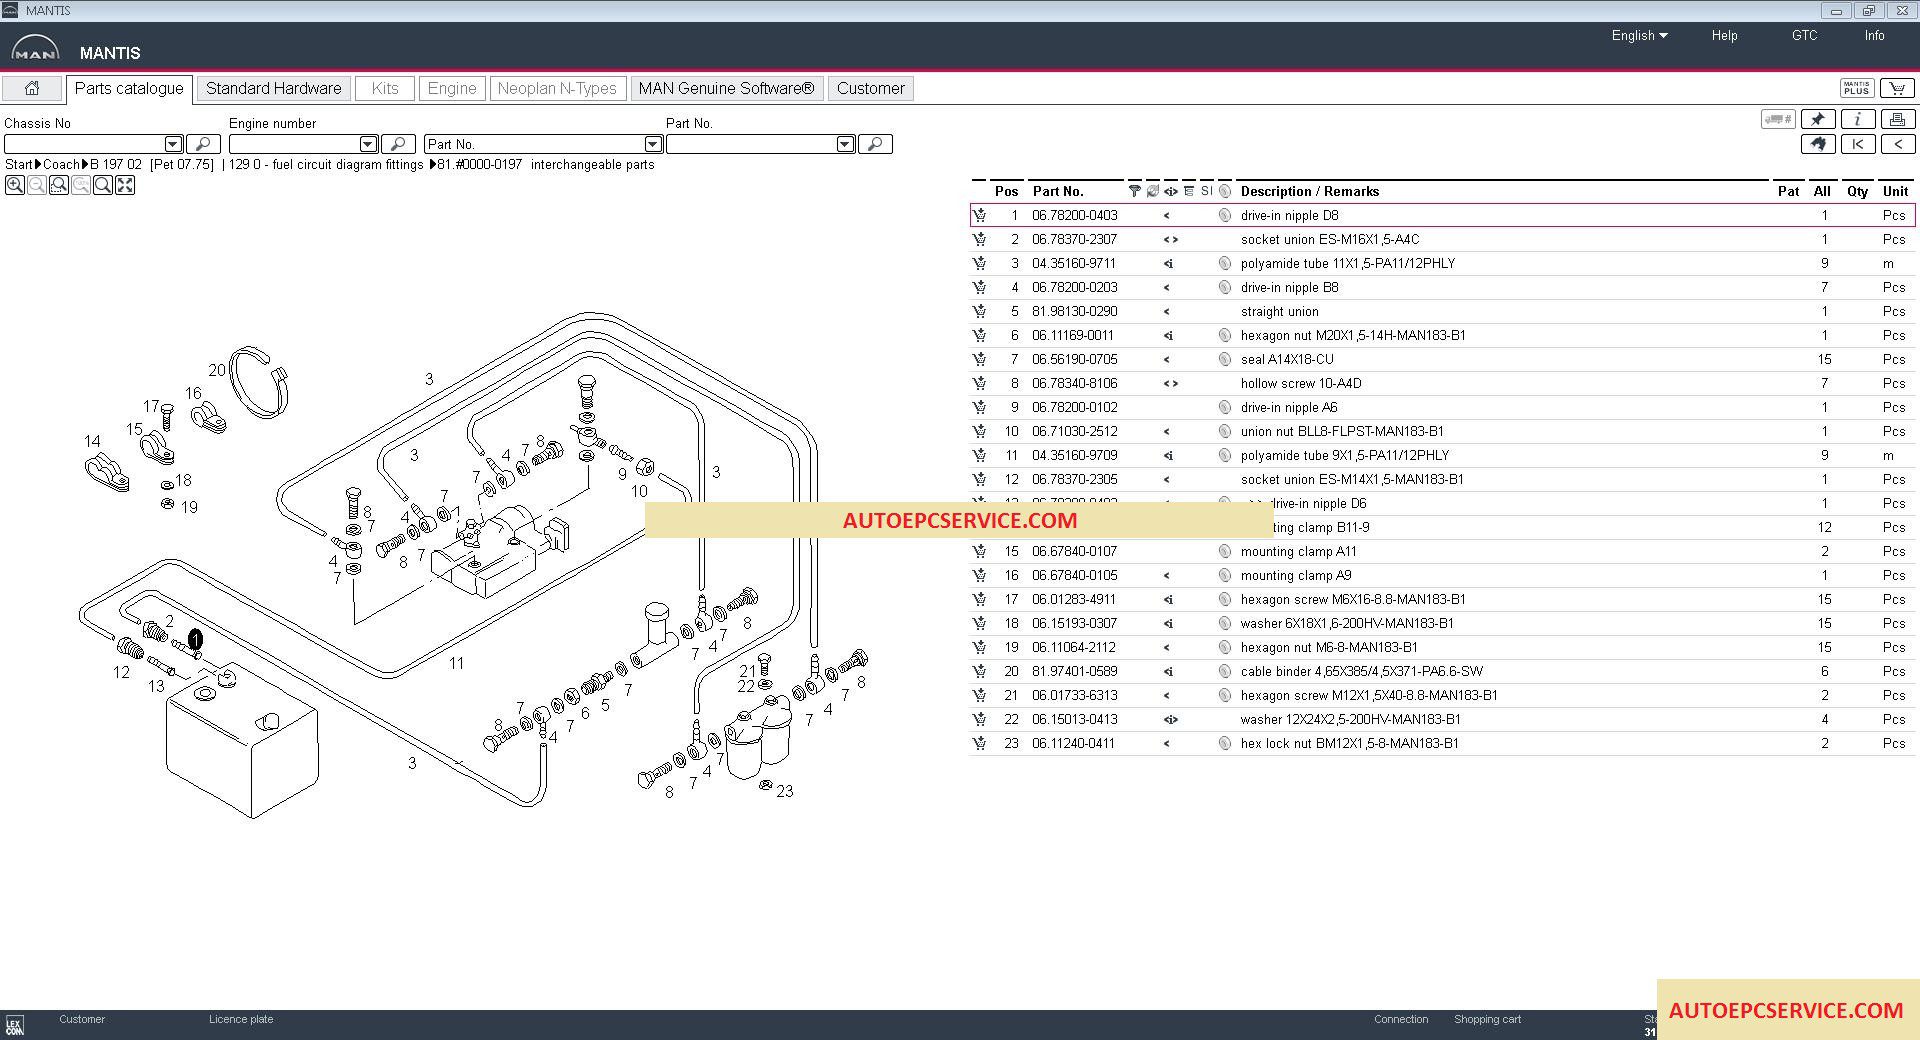
Task: Open the Engine tab
Action: pos(452,89)
